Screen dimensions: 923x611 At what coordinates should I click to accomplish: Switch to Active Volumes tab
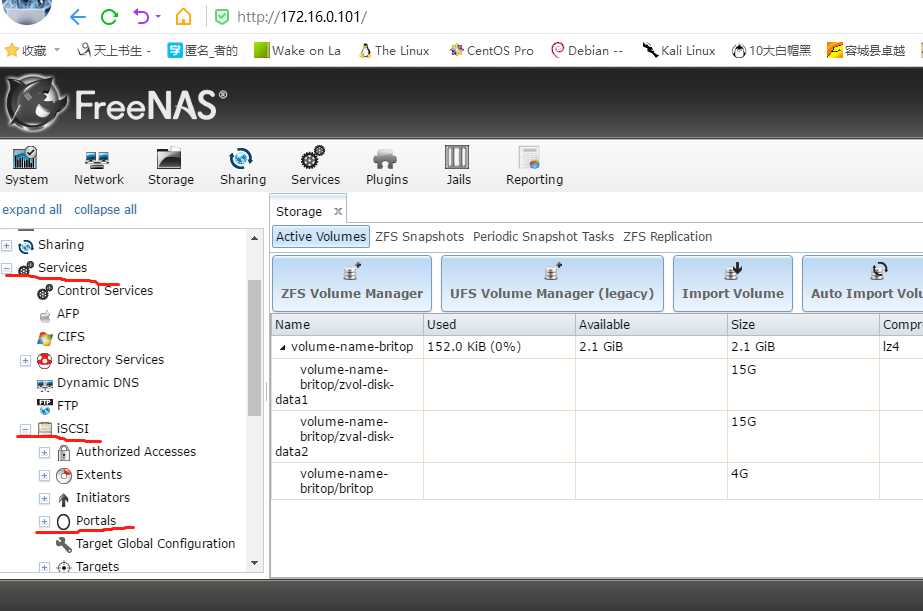click(321, 237)
